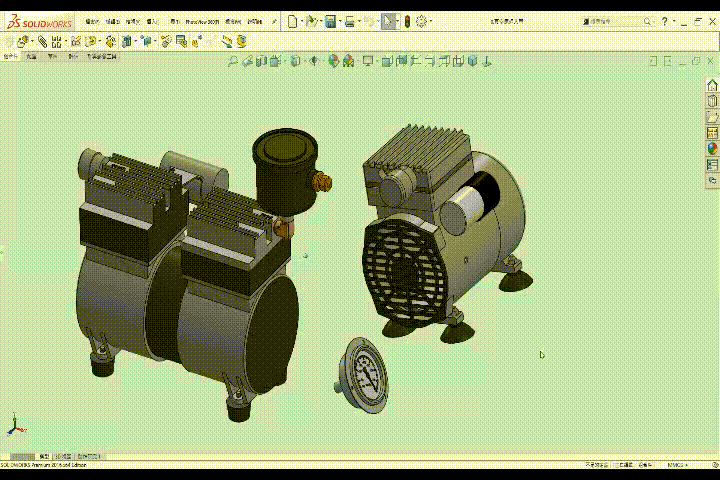Click the Save icon in the toolbar
Viewport: 720px width, 480px height.
pos(330,21)
